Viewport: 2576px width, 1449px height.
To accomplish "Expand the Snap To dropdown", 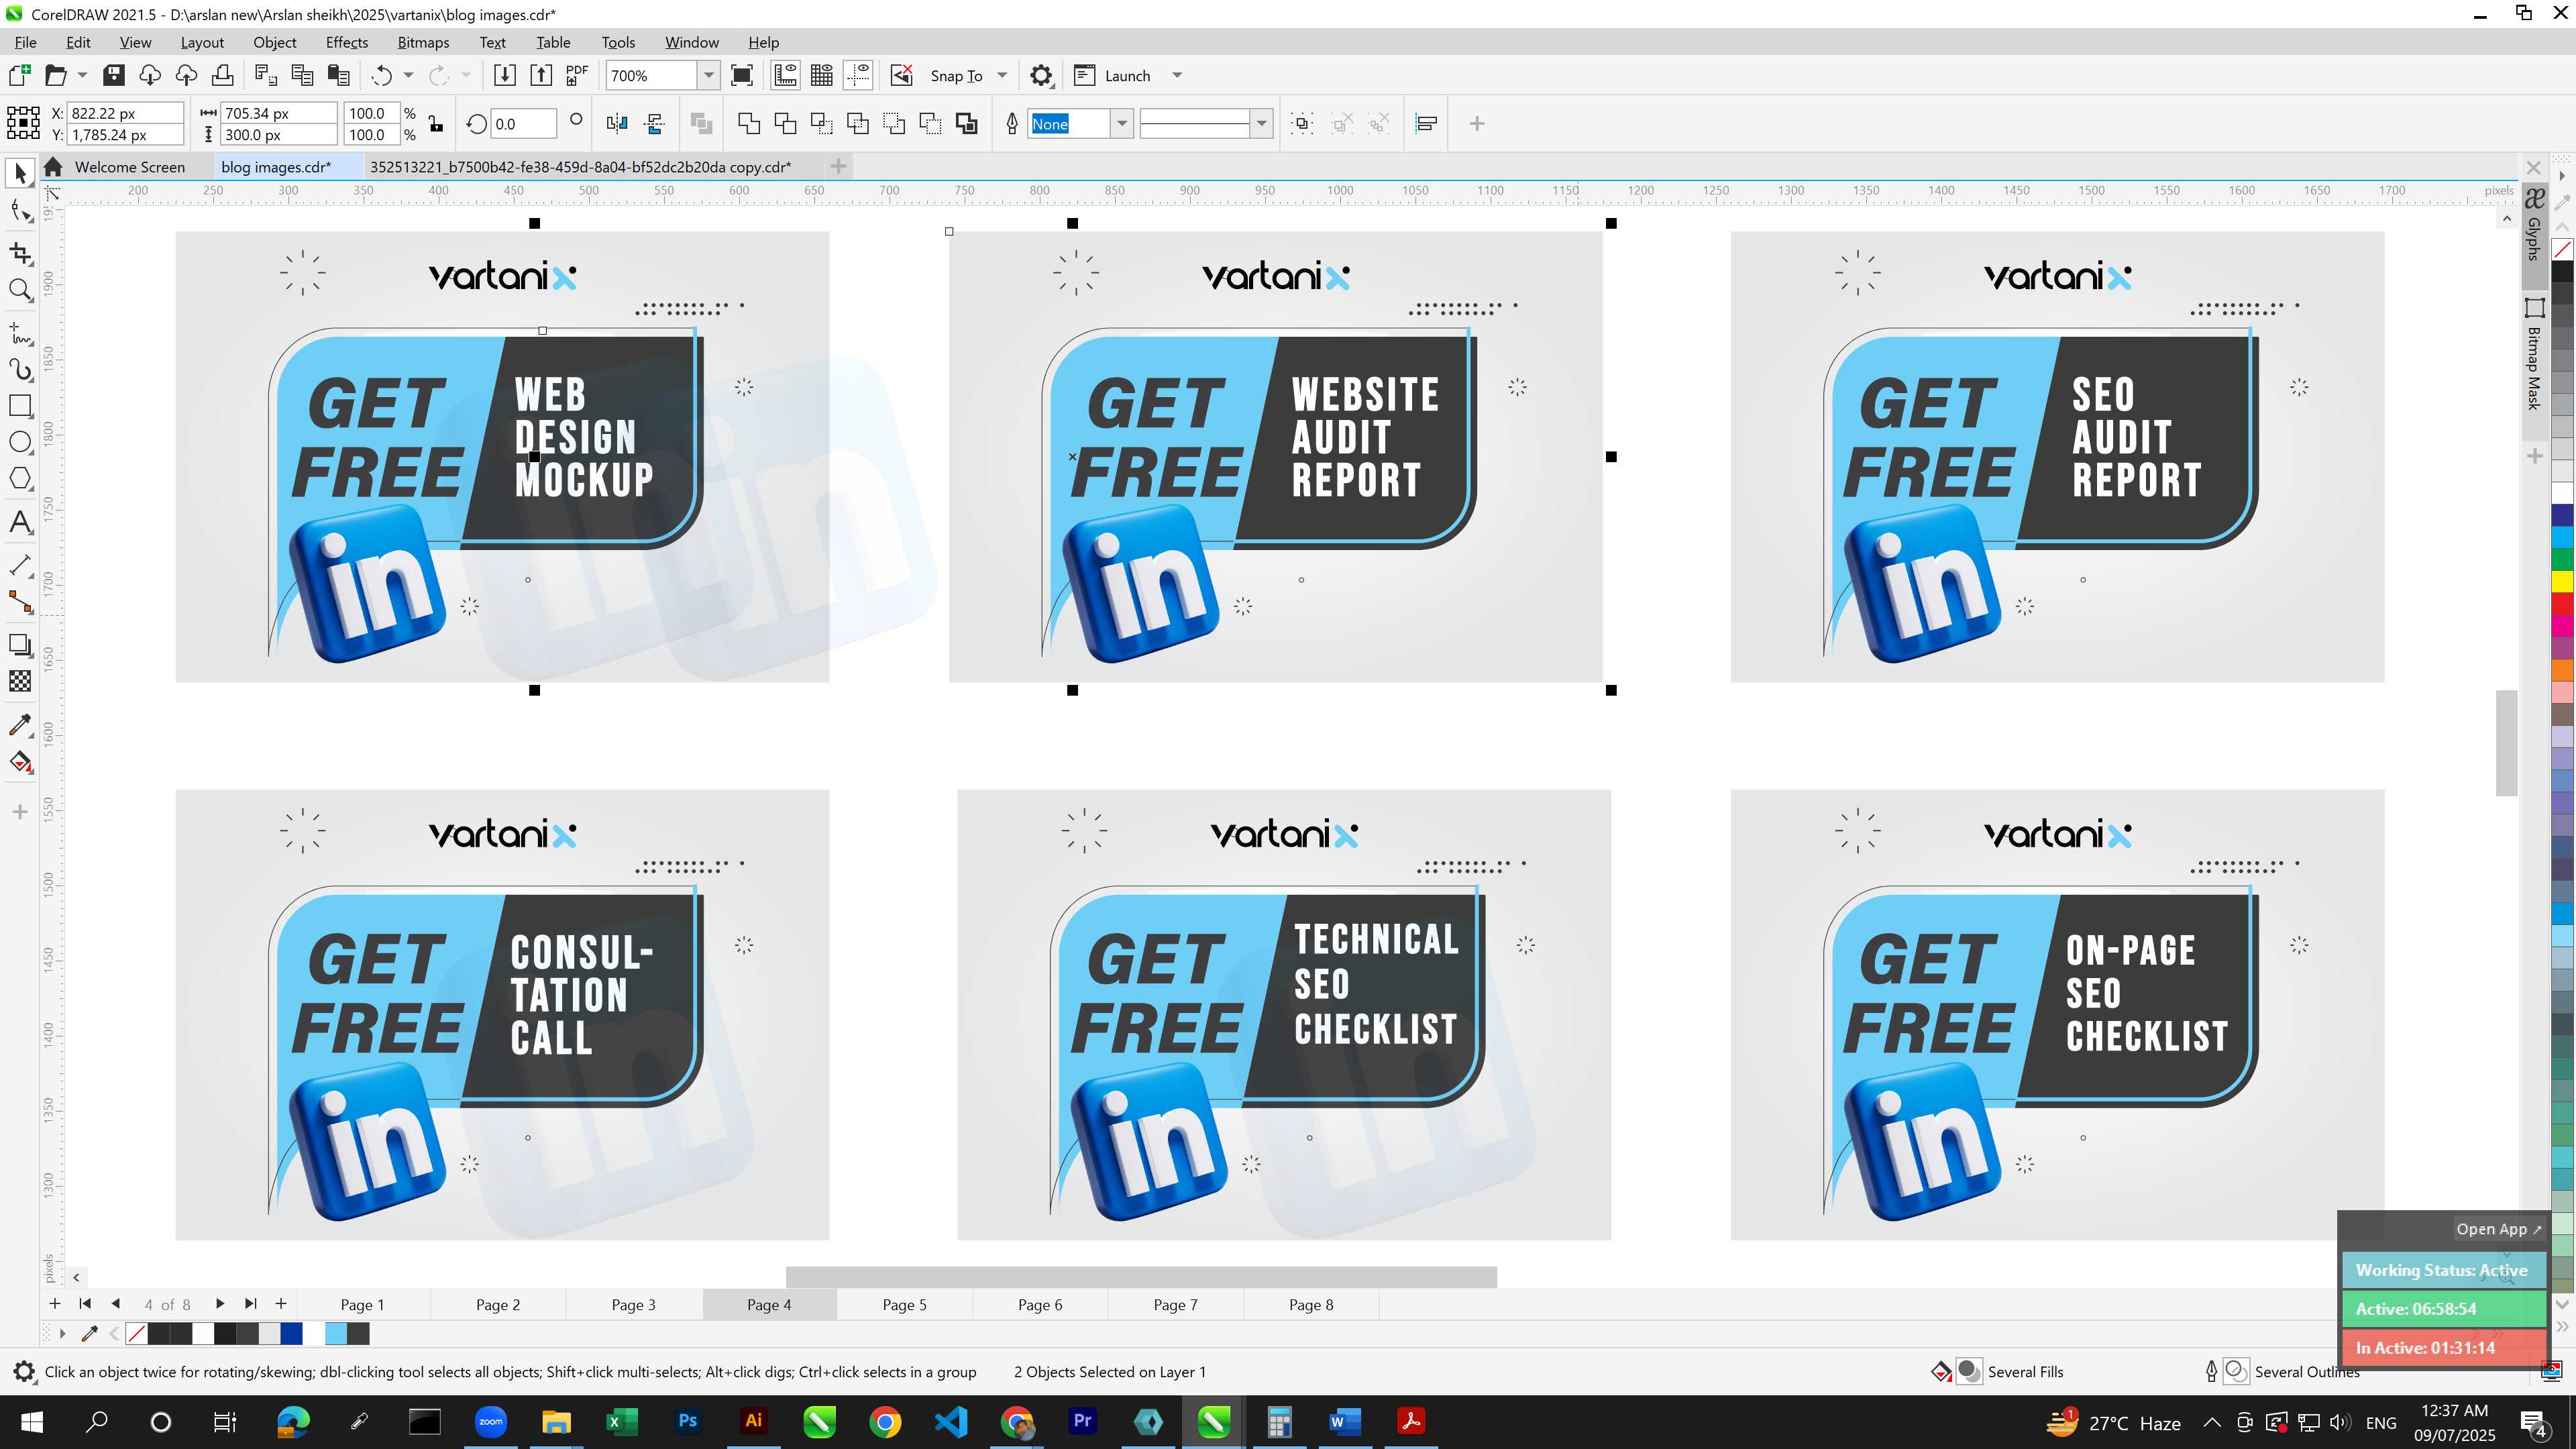I will [x=1002, y=75].
